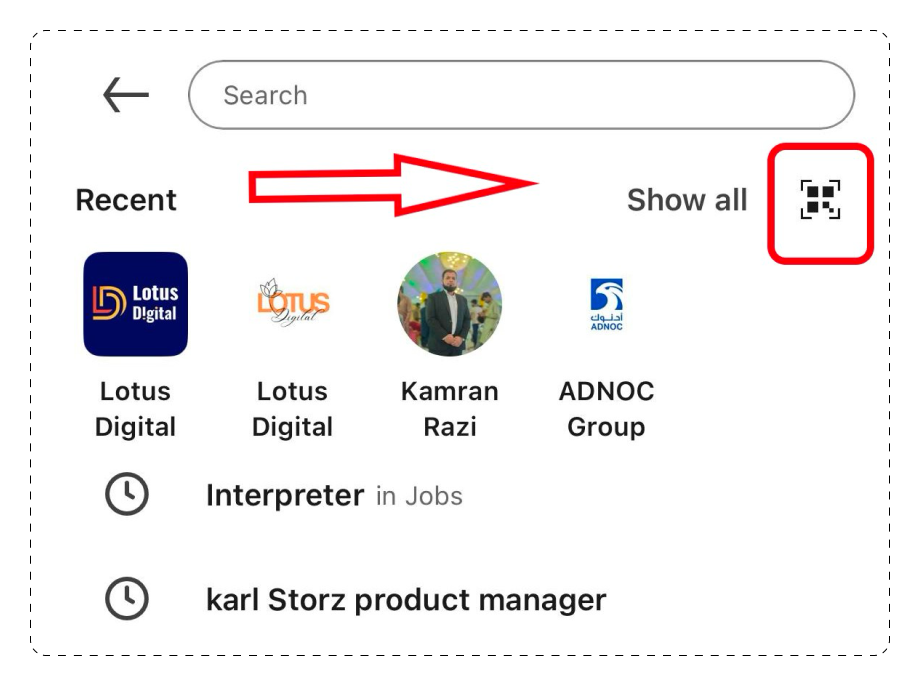Select the karl Storz product manager search entry
Screen dimensions: 920x686
pos(405,598)
